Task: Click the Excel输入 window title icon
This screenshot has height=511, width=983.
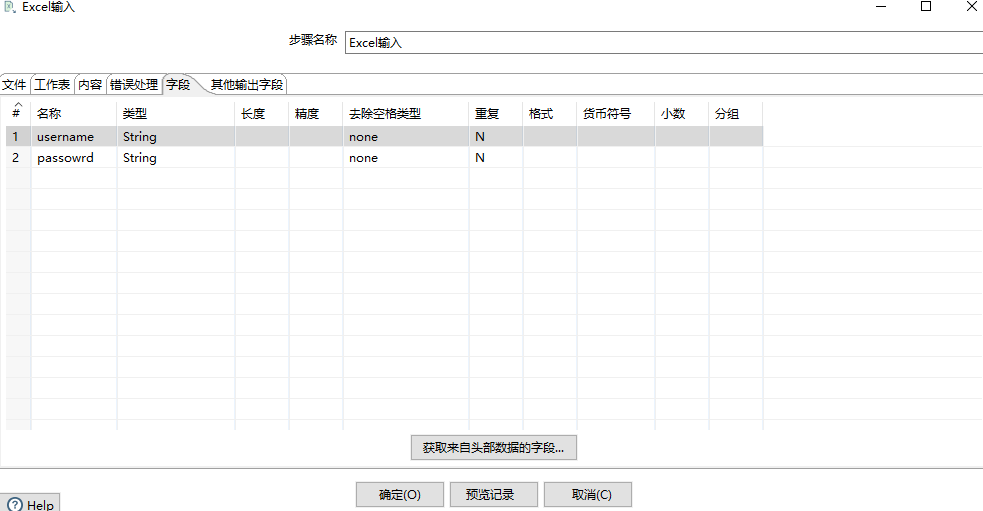Action: [x=9, y=7]
